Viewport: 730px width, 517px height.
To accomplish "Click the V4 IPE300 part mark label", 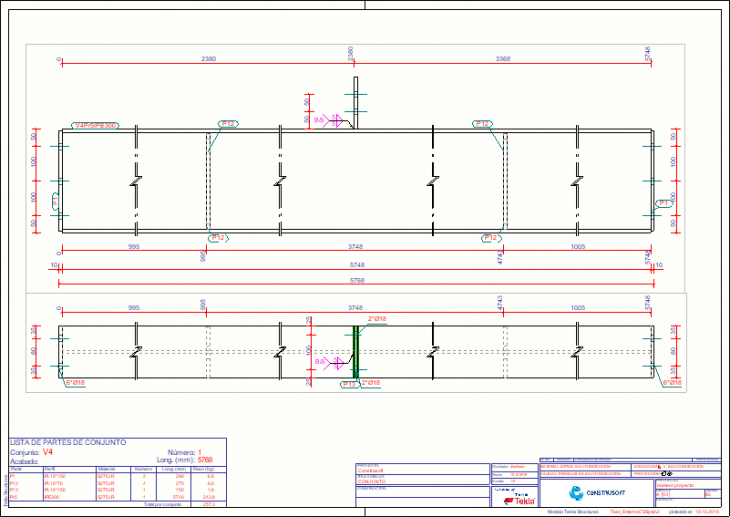I will click(x=95, y=126).
